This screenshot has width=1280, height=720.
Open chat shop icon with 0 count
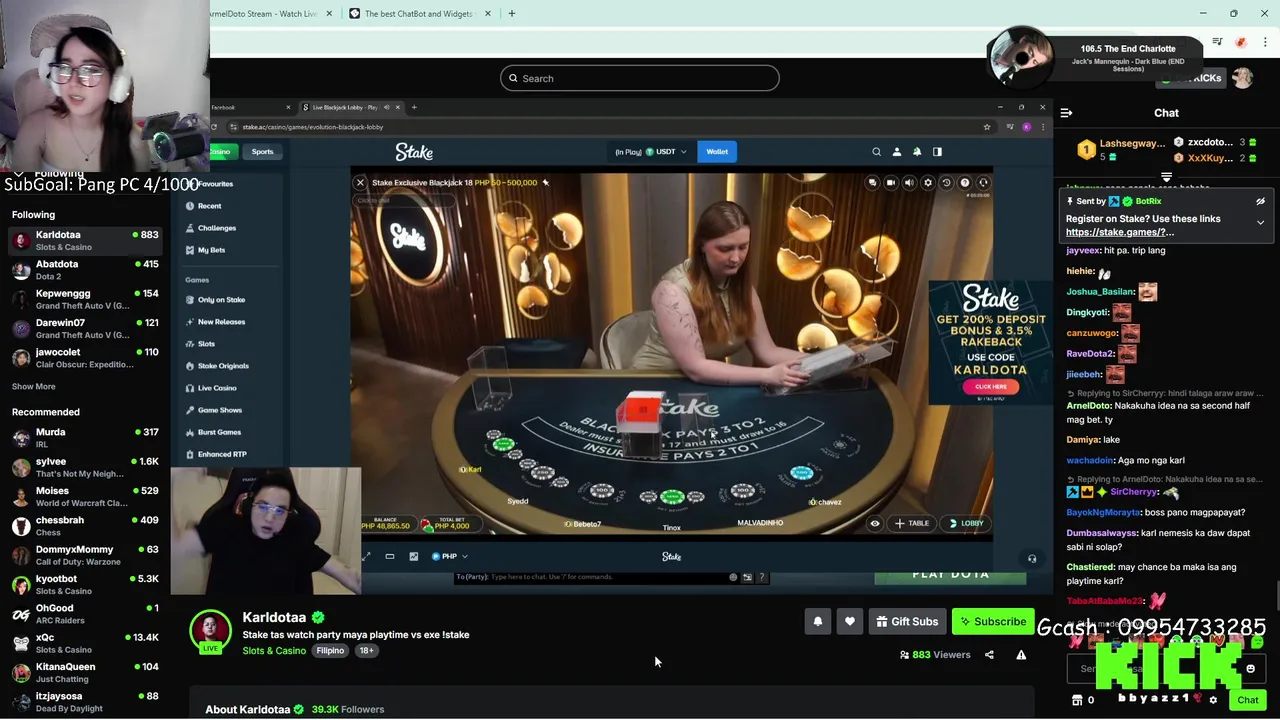1083,700
